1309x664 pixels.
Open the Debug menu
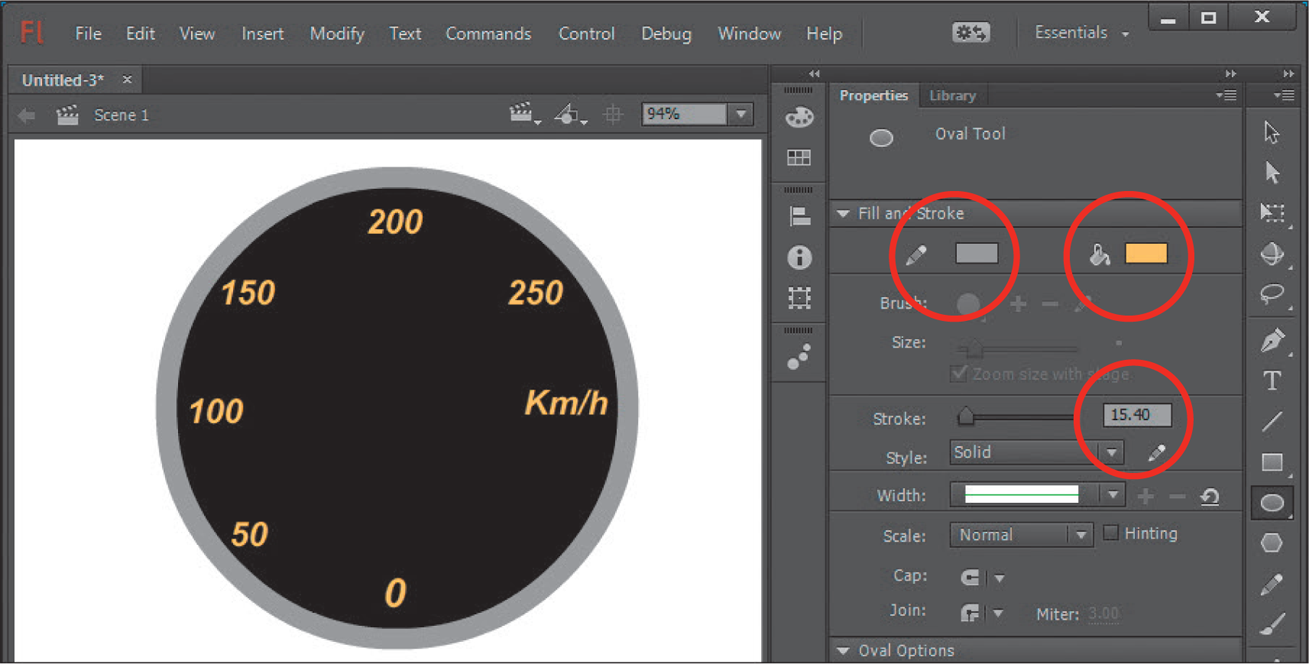pyautogui.click(x=666, y=33)
